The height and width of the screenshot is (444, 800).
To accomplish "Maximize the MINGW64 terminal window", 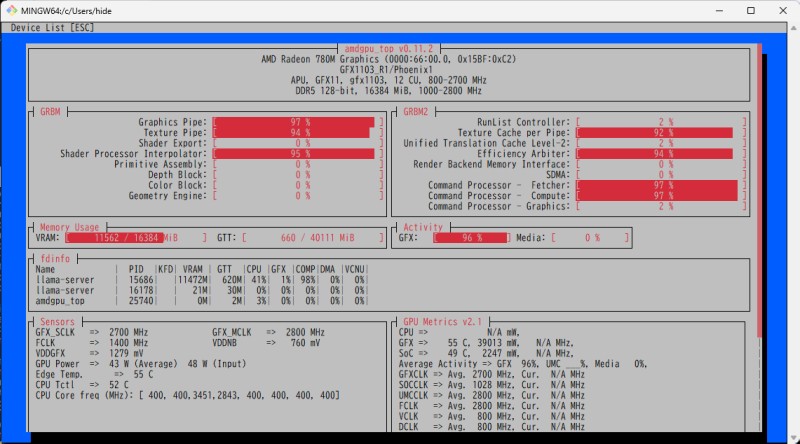I will pos(751,10).
